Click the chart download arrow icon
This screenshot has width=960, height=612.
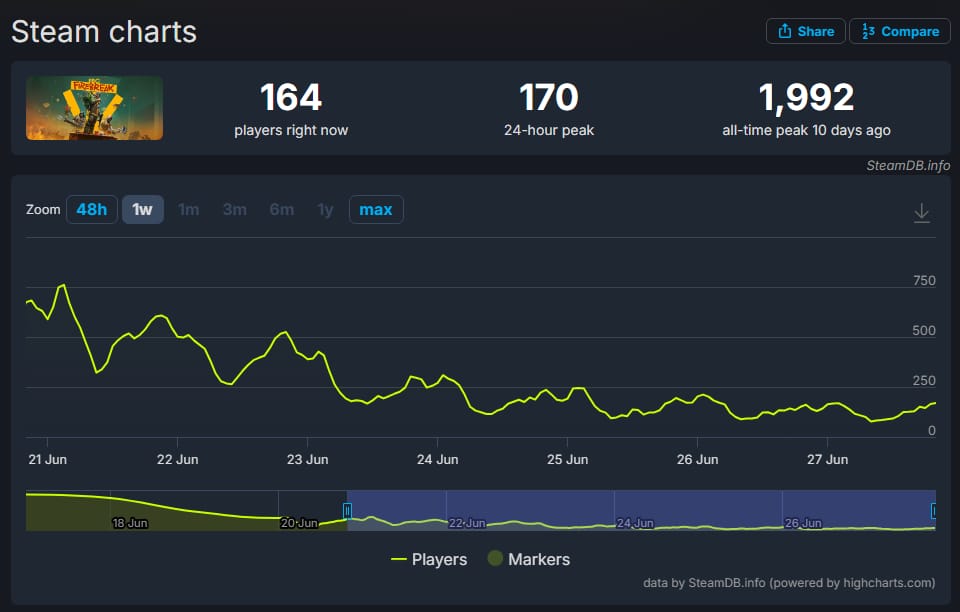(x=921, y=212)
